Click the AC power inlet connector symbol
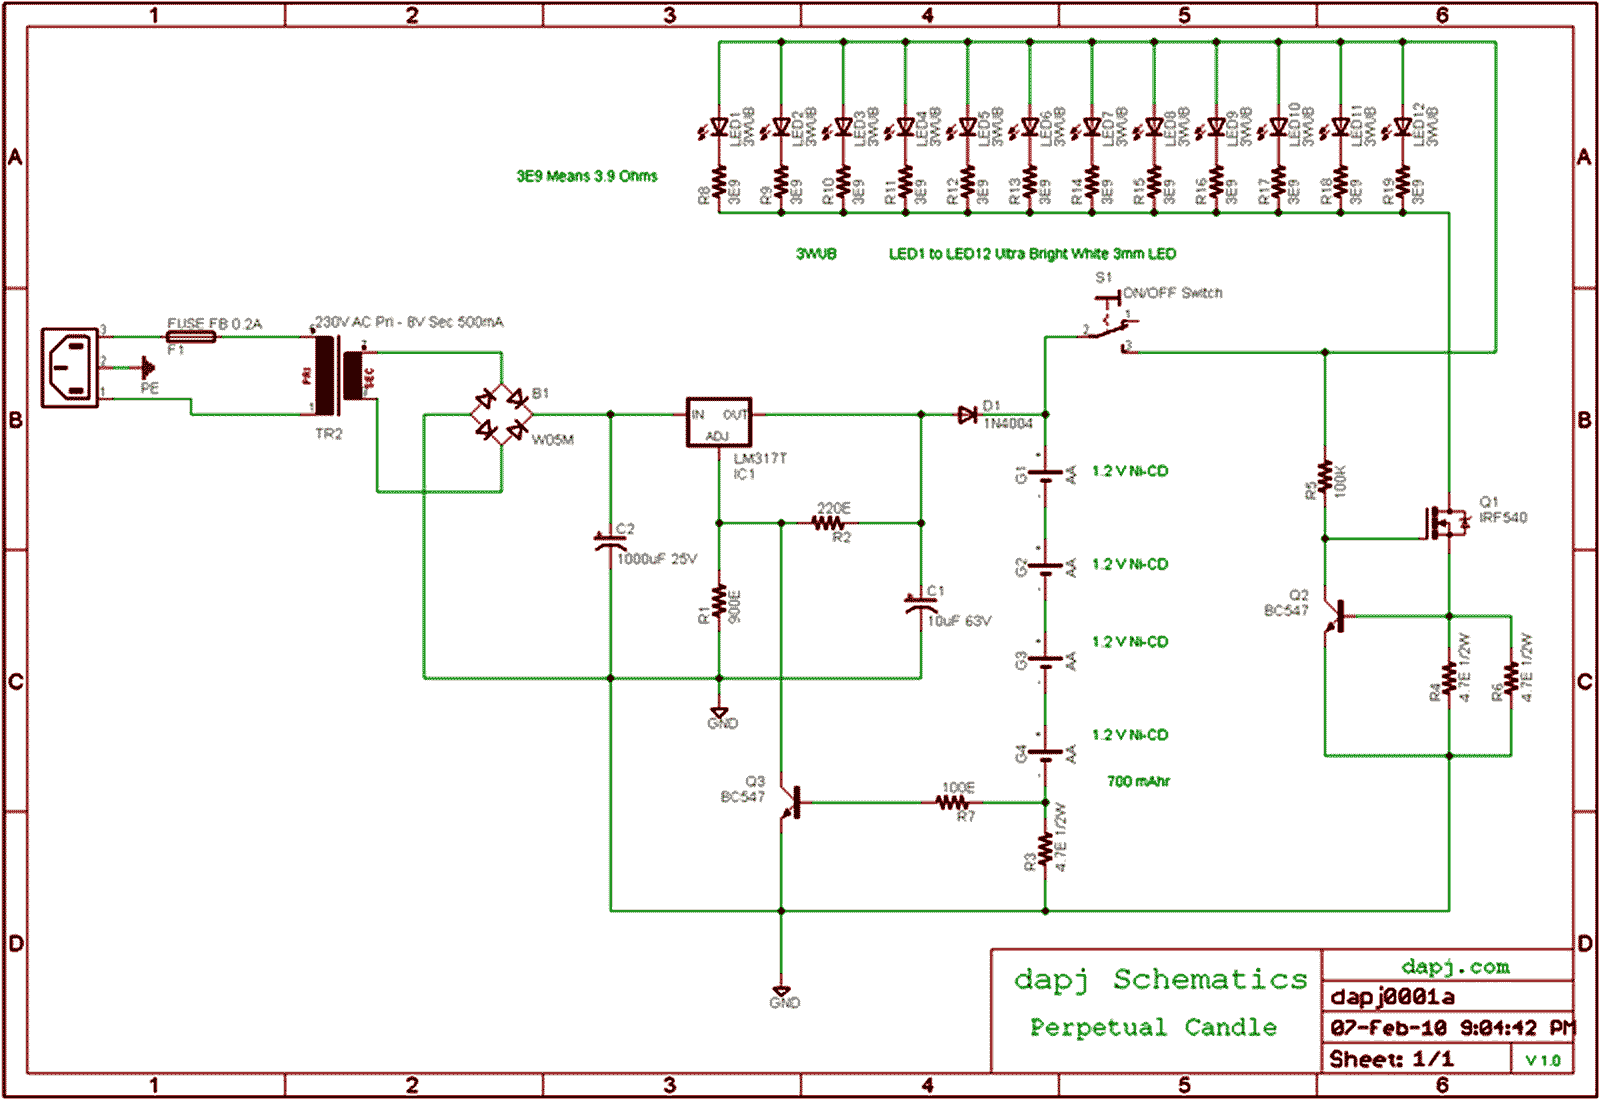Image resolution: width=1600 pixels, height=1102 pixels. 70,367
